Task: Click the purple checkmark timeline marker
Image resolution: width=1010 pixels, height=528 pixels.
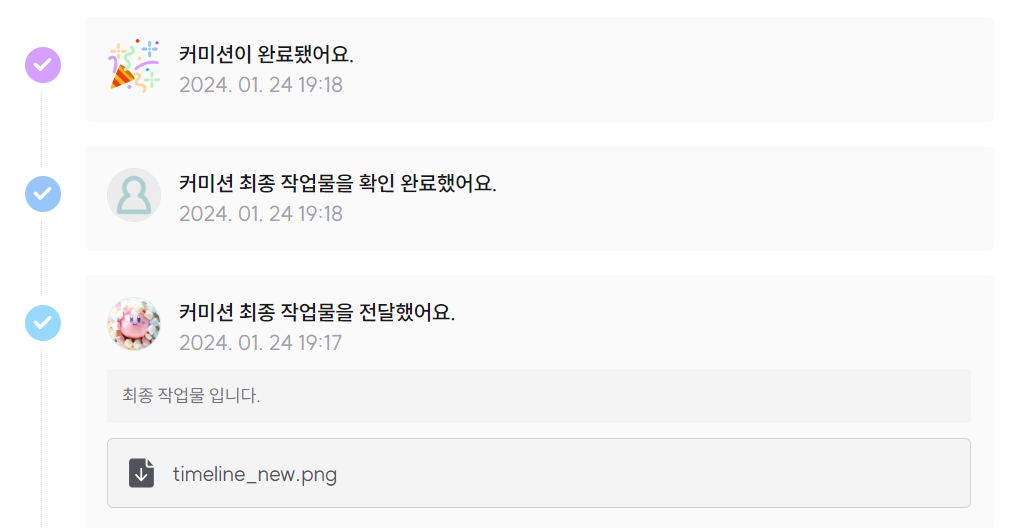Action: pos(43,65)
